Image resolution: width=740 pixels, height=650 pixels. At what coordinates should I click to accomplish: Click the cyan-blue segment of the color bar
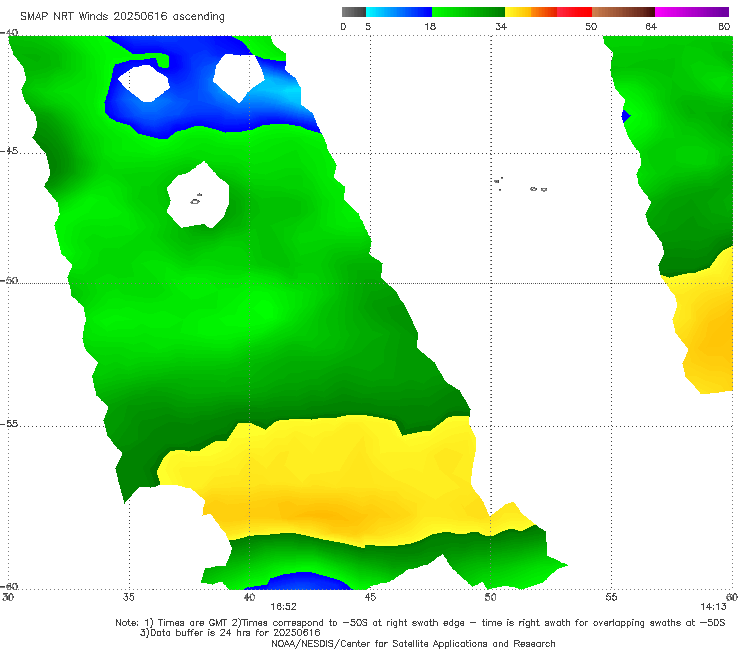pos(399,12)
